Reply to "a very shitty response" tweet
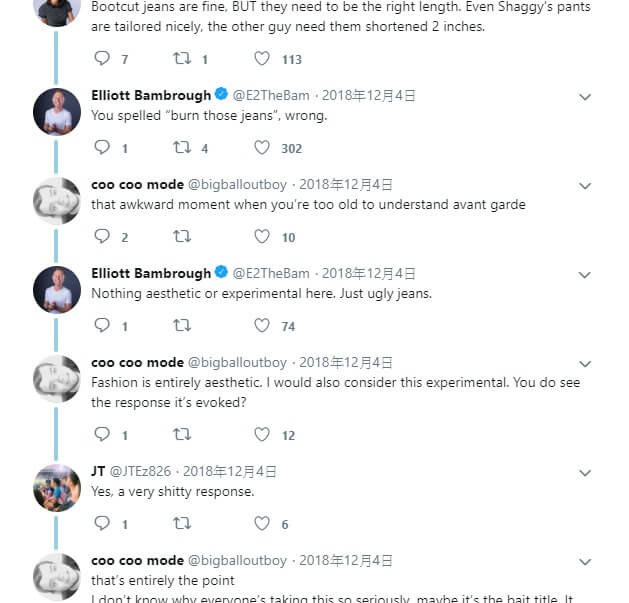Viewport: 629px width, 603px height. pos(101,524)
